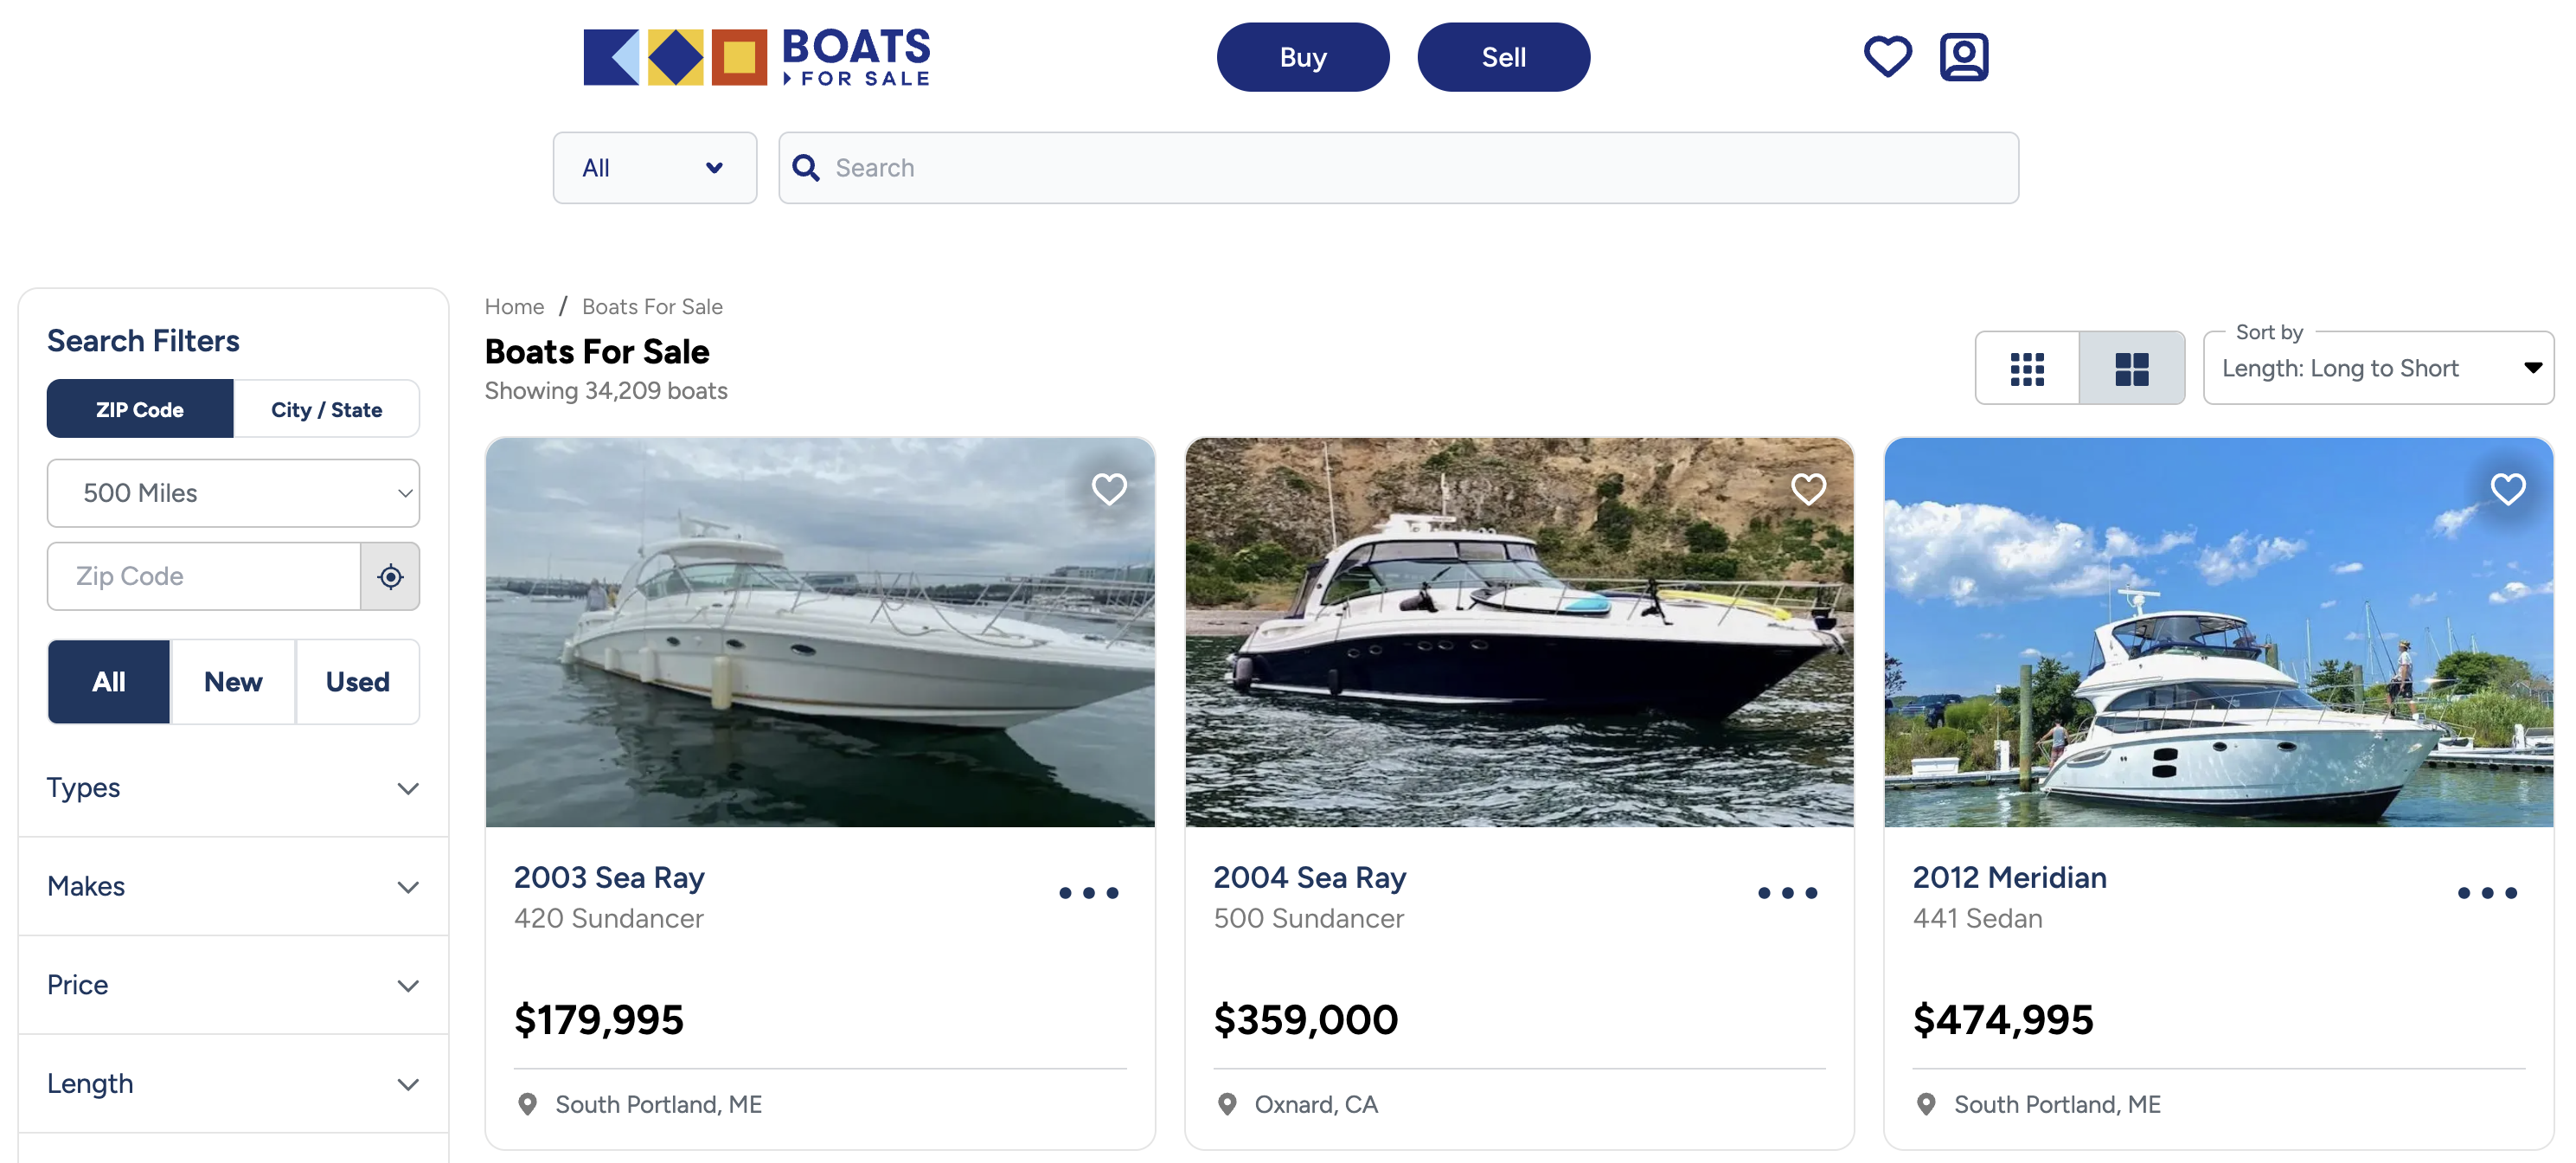
Task: Use current location target icon beside Zip Code
Action: (x=390, y=576)
